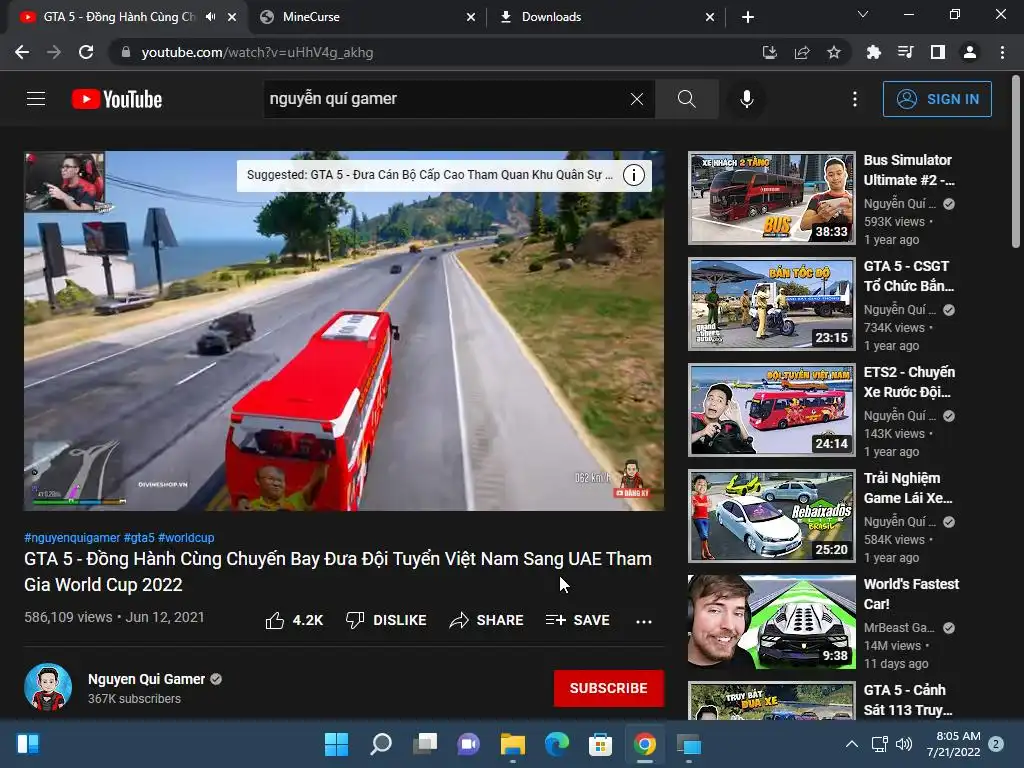Open taskbar Search
The height and width of the screenshot is (768, 1024).
pos(381,744)
